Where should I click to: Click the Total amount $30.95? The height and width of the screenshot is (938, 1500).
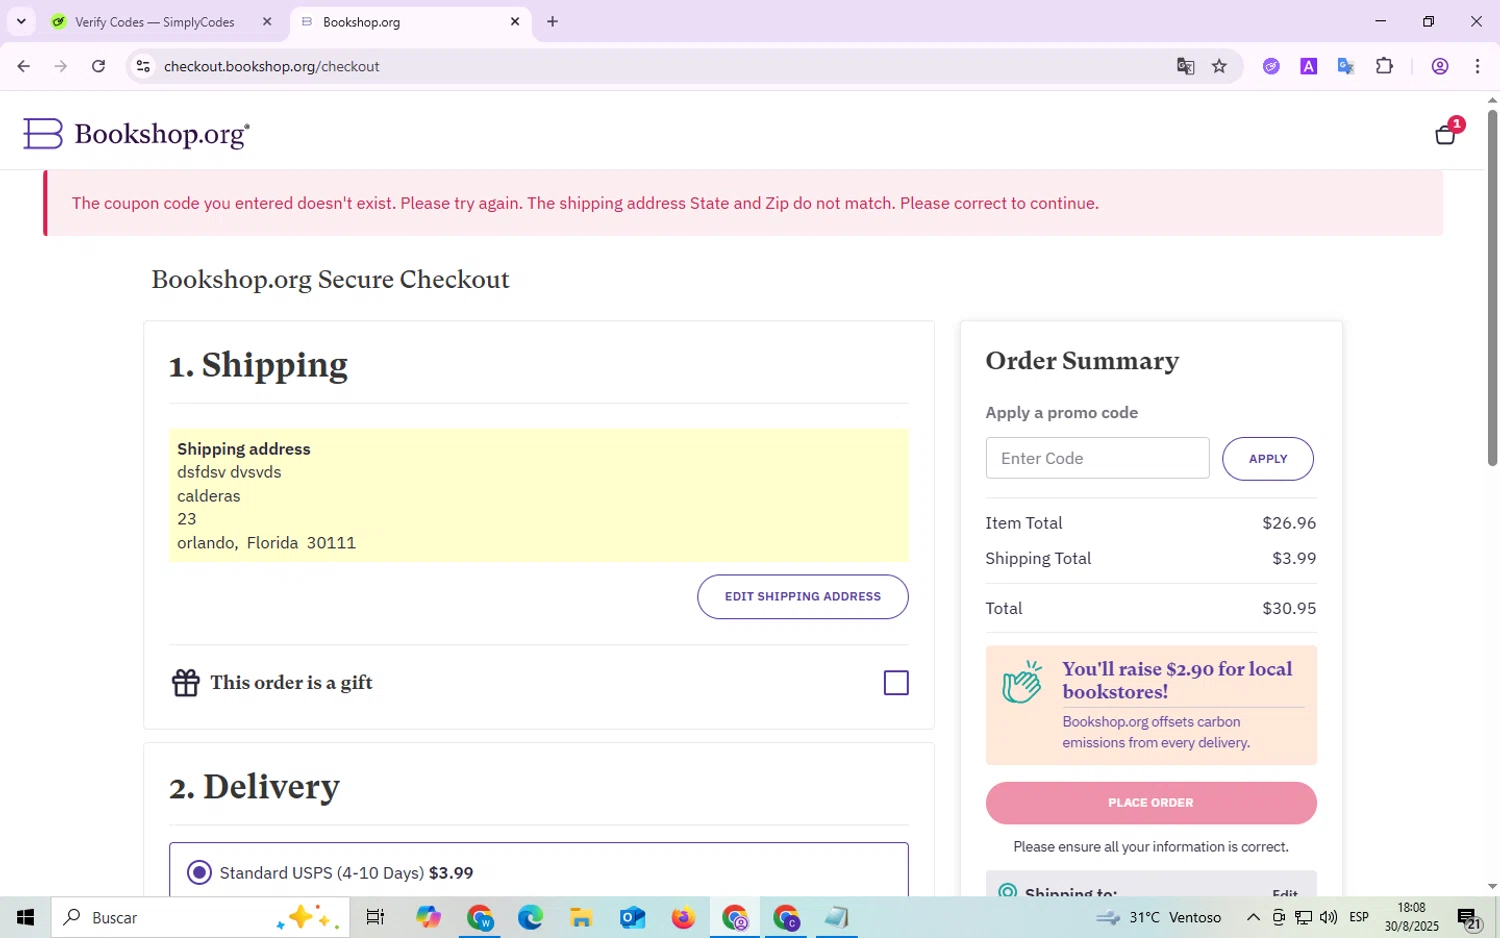point(1289,608)
